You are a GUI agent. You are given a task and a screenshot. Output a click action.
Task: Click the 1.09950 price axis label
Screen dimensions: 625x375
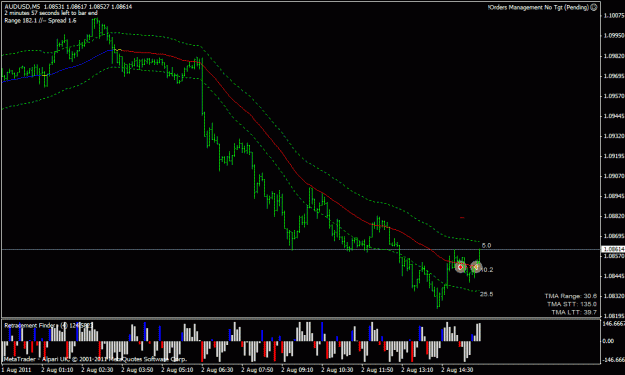click(614, 35)
